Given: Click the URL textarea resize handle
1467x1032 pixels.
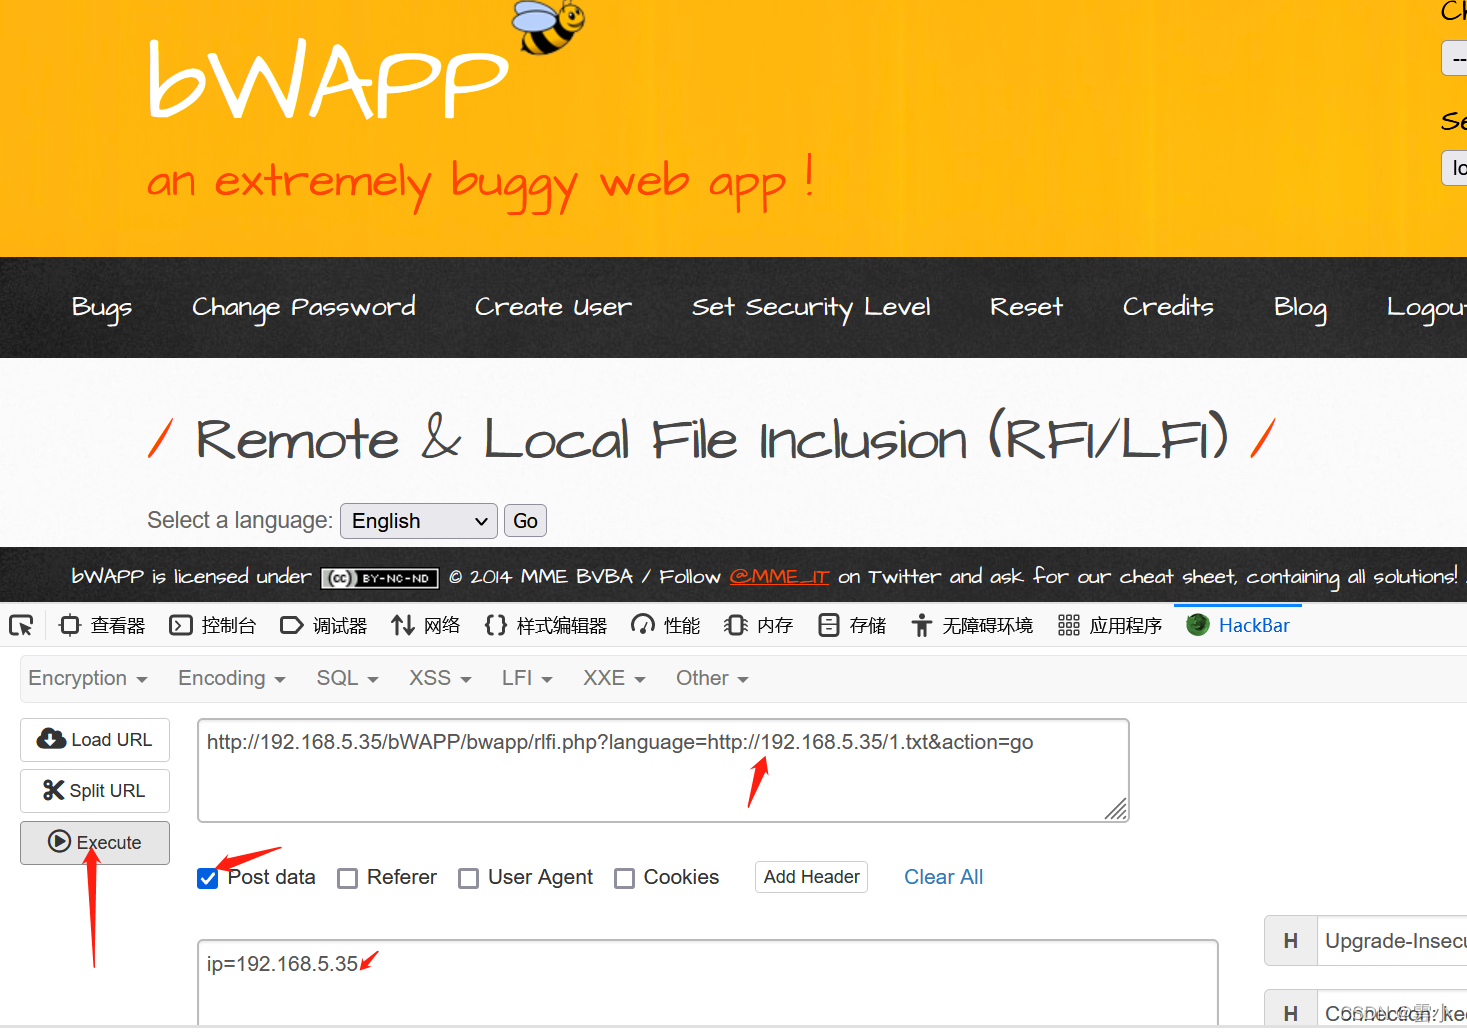Looking at the screenshot, I should click(x=1116, y=809).
